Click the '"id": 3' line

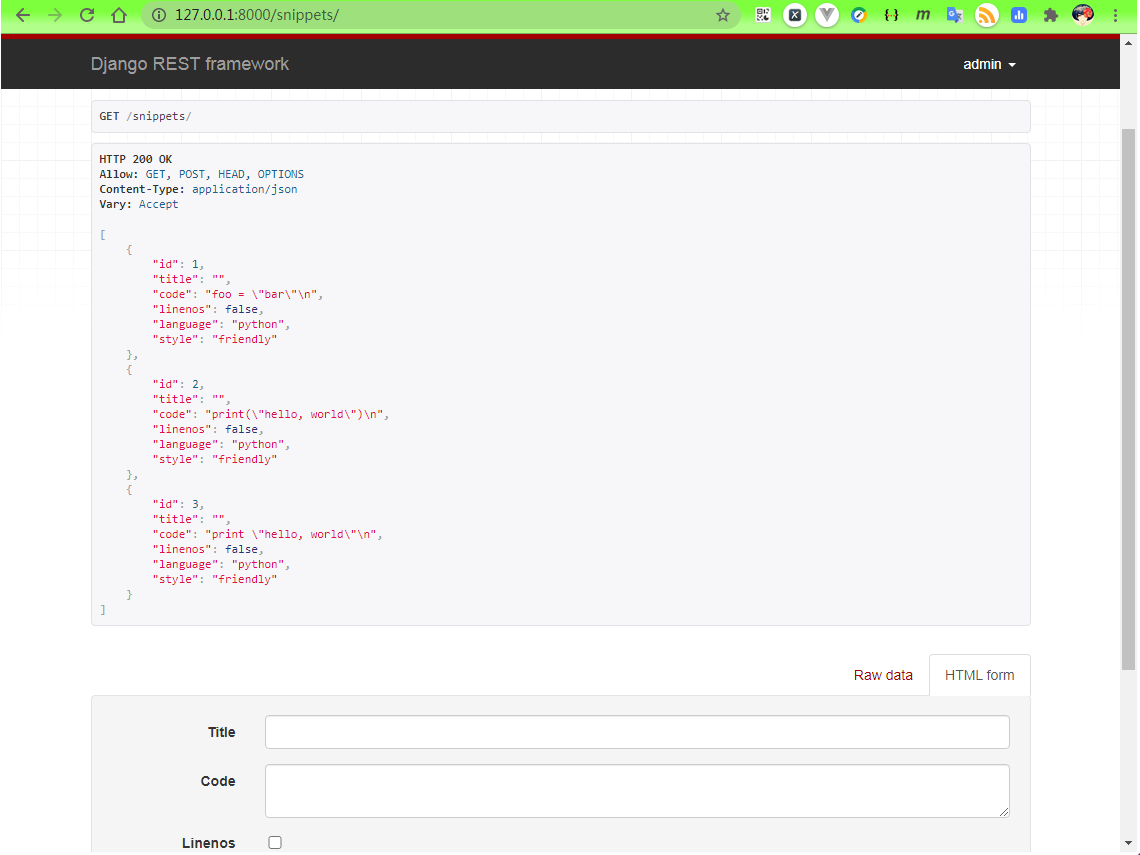click(x=178, y=505)
